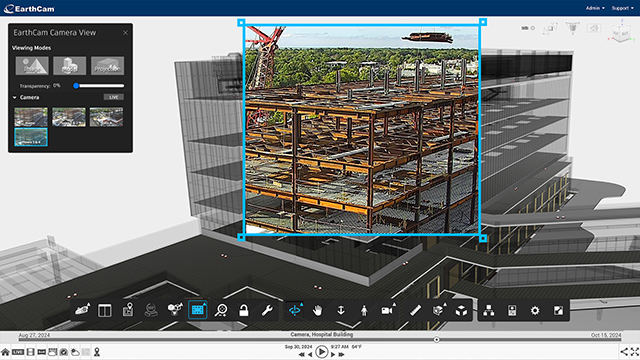Open the Properties panel icon
Image resolution: width=640 pixels, height=360 pixels.
(512, 311)
